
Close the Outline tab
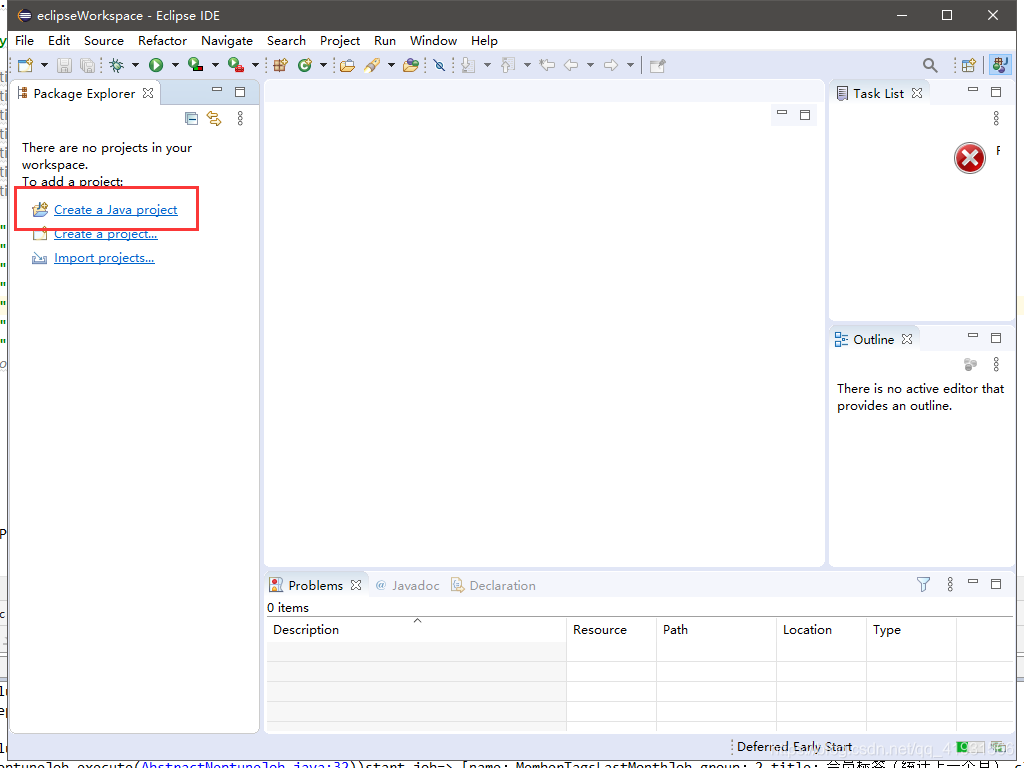[x=907, y=339]
